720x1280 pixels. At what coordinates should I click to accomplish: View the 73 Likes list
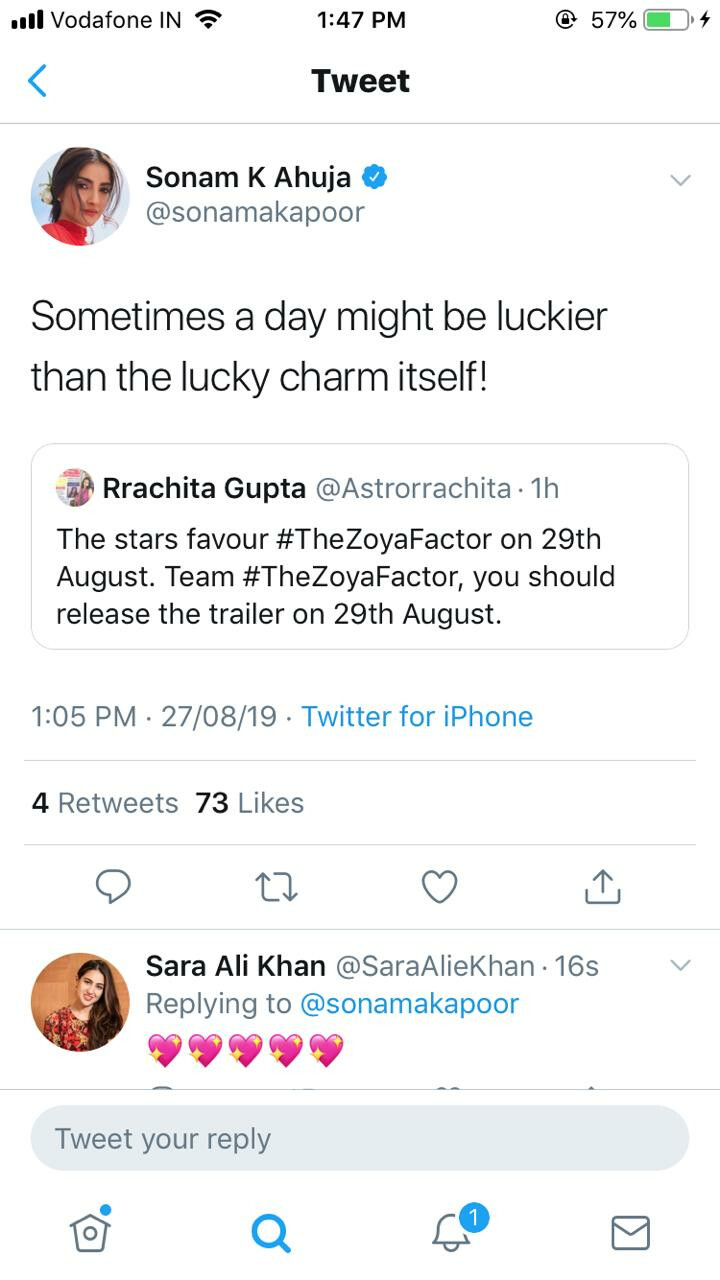point(250,803)
